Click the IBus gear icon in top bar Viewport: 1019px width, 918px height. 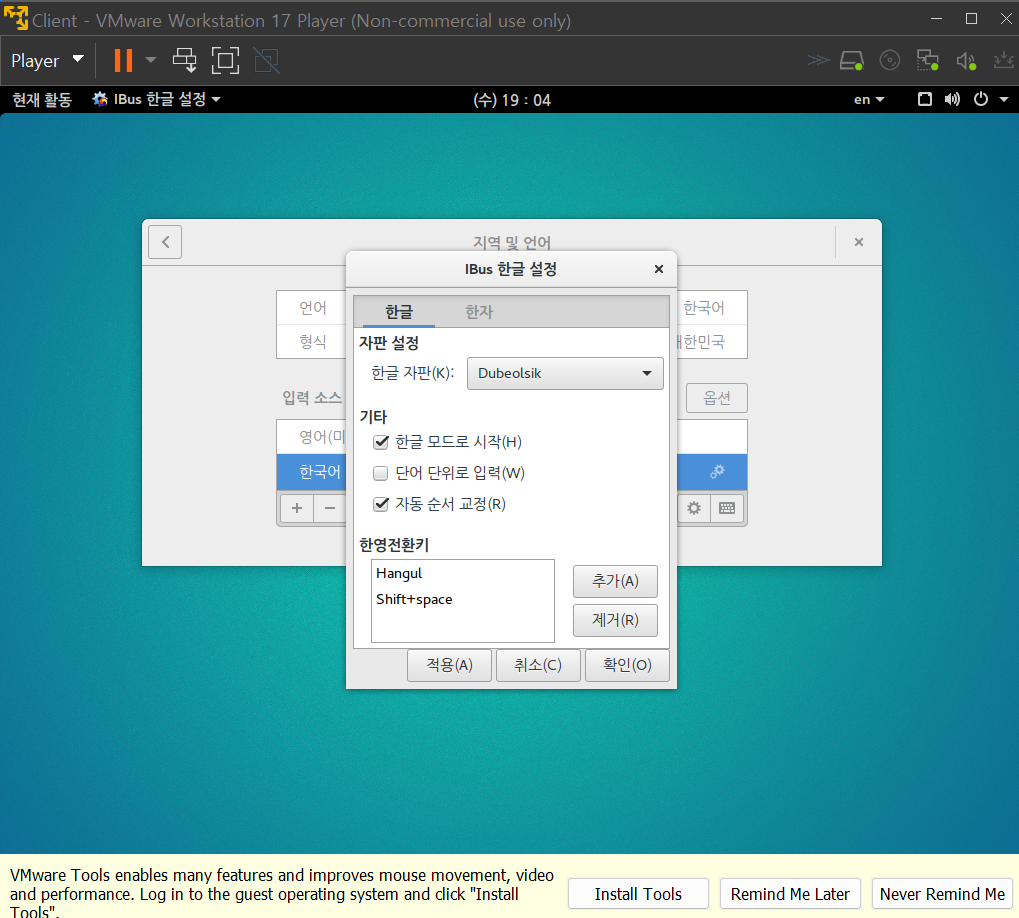[100, 99]
